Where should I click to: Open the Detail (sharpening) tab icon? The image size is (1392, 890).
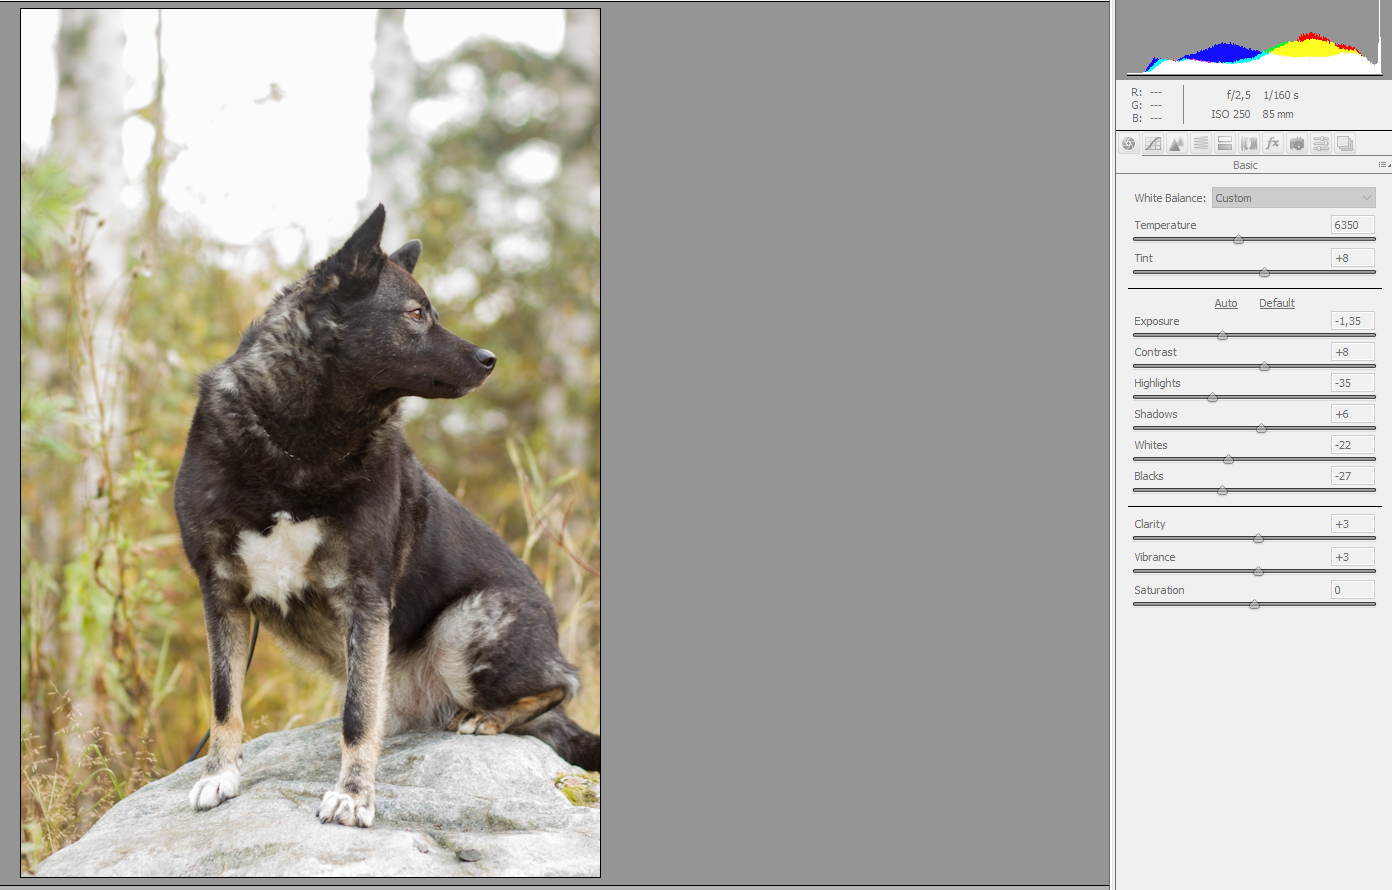1177,144
